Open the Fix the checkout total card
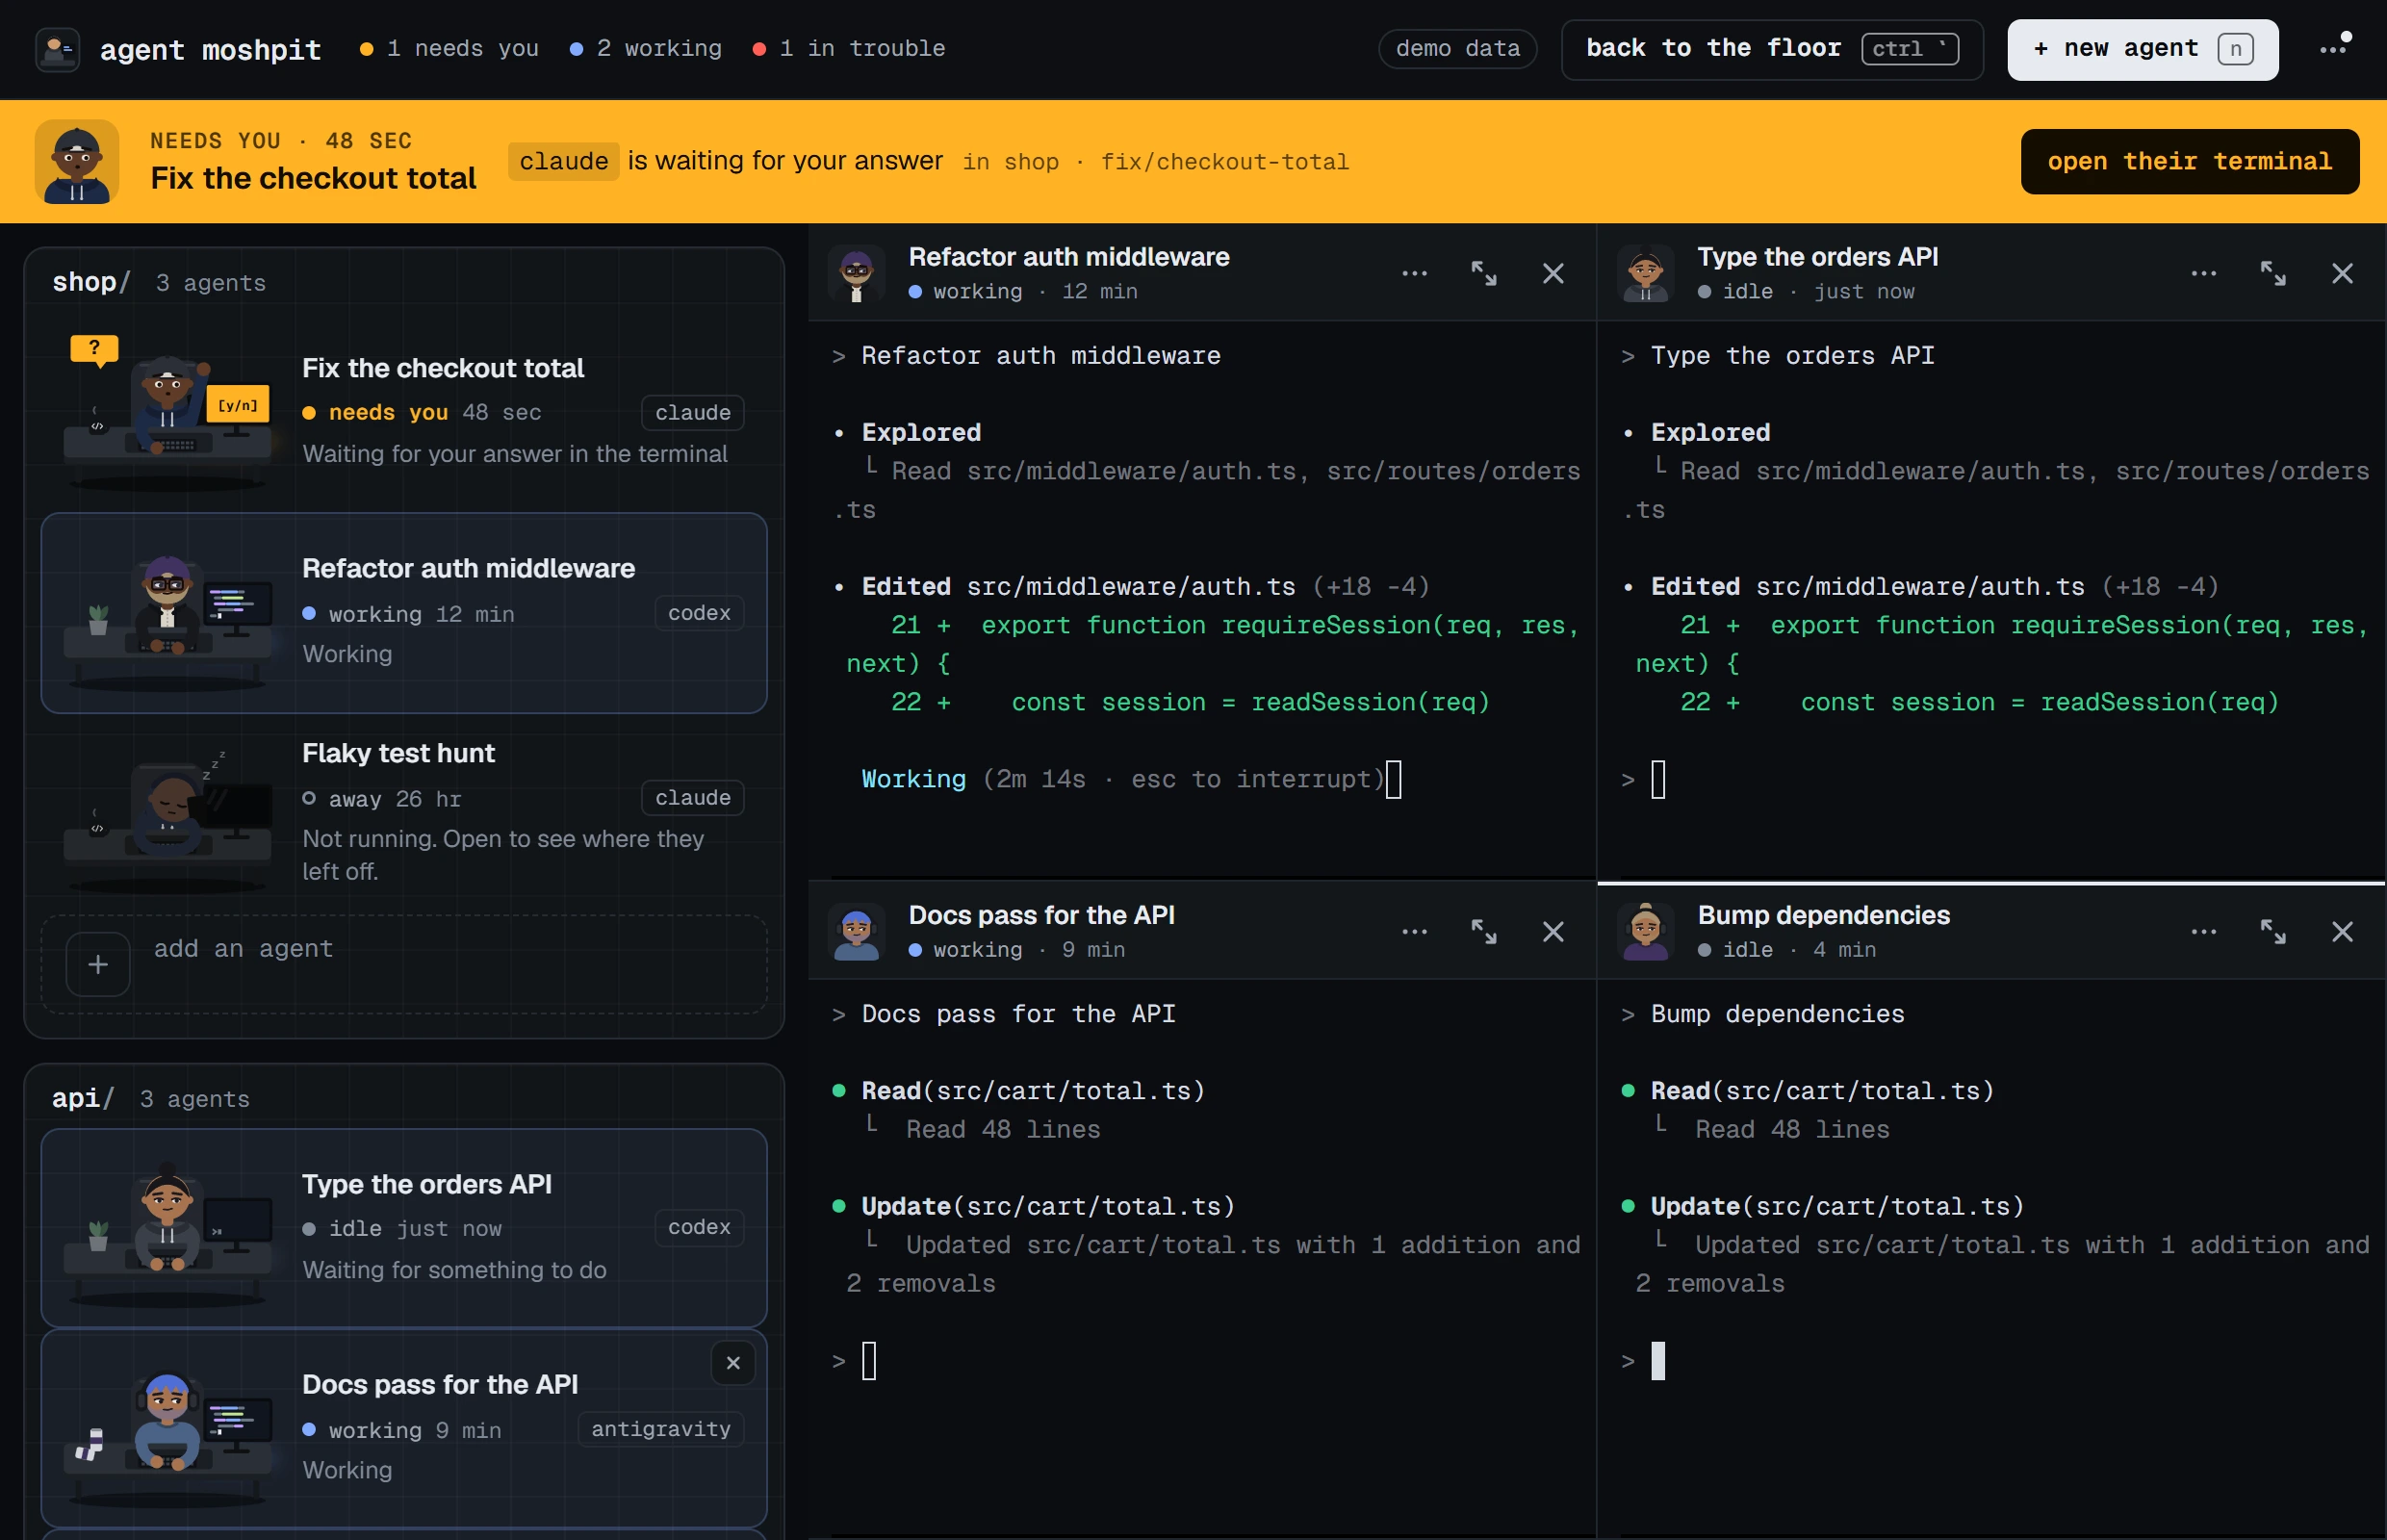 point(404,414)
